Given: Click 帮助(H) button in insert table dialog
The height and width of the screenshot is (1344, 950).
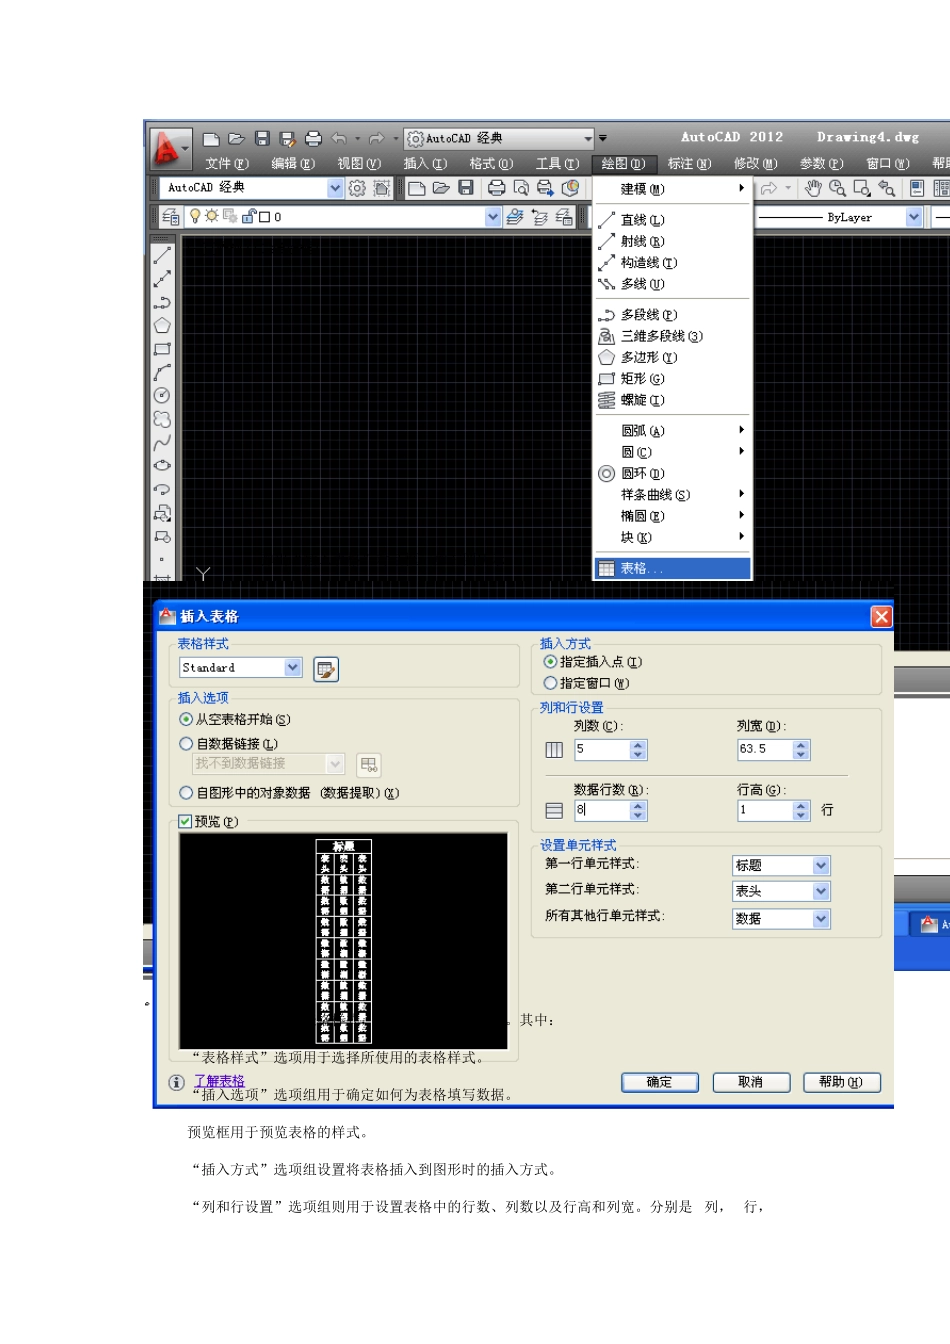Looking at the screenshot, I should [842, 1082].
